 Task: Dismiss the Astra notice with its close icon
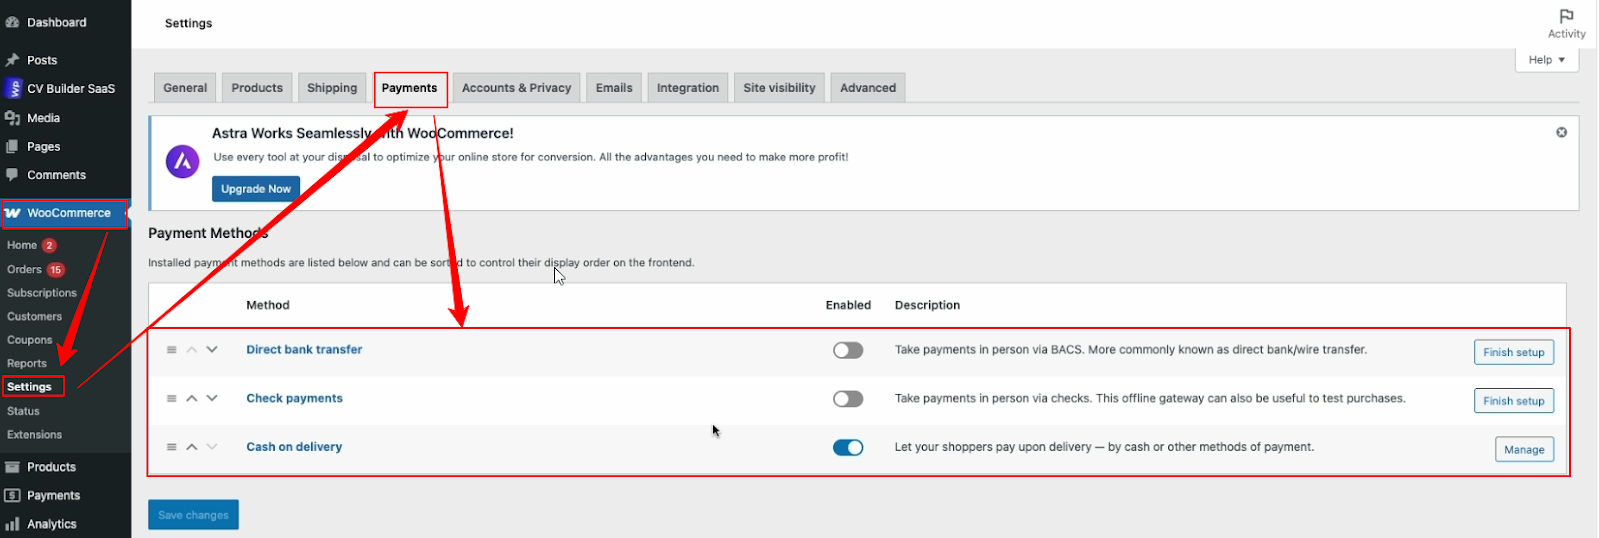[x=1561, y=132]
